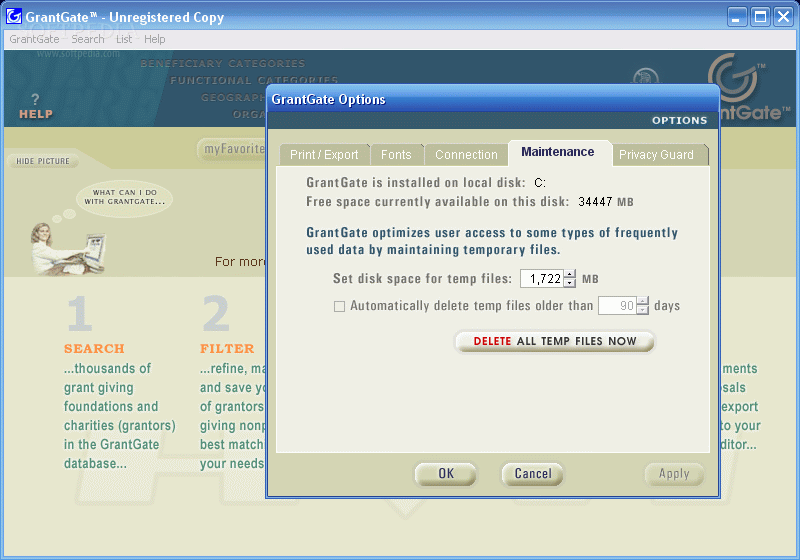This screenshot has width=800, height=560.
Task: Open the Help menu in menu bar
Action: tap(155, 39)
